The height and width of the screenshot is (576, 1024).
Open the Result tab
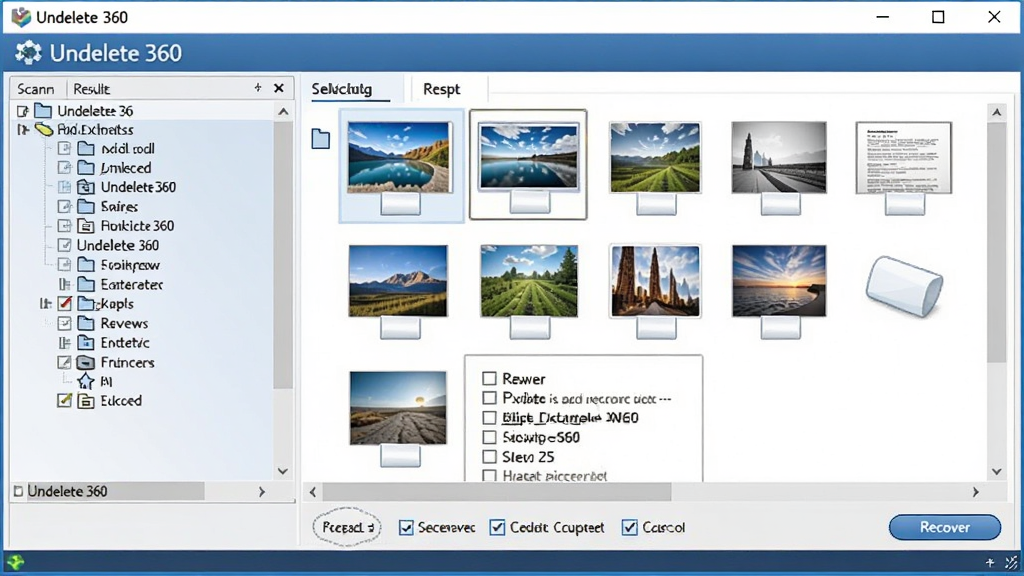(91, 89)
